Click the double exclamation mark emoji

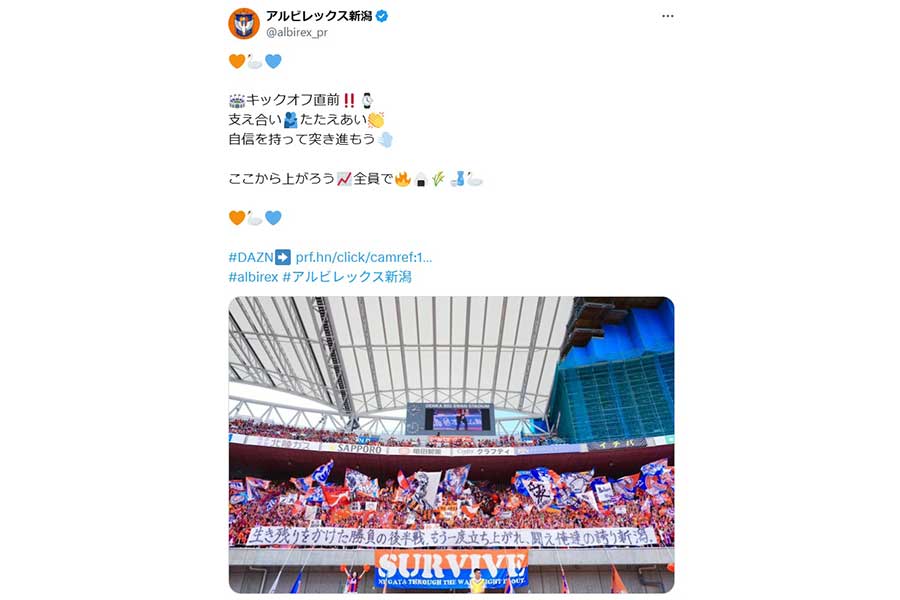point(349,100)
